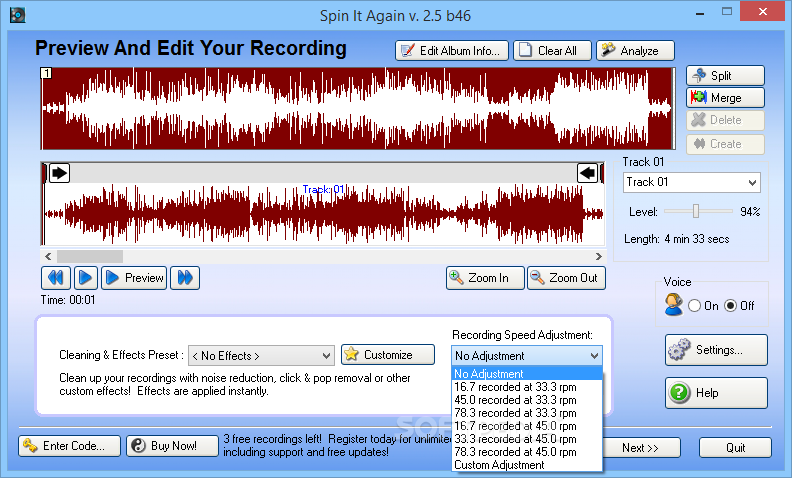Expand the Cleaning & Effects Preset dropdown
792x478 pixels.
coord(261,356)
